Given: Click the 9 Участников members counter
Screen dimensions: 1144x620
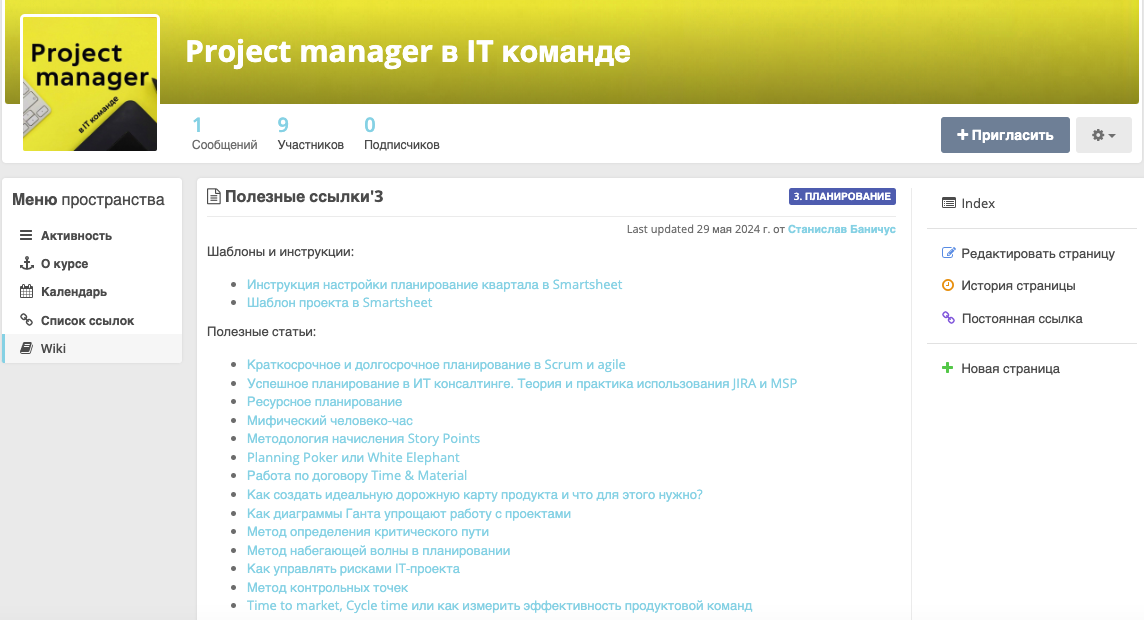Looking at the screenshot, I should point(310,134).
